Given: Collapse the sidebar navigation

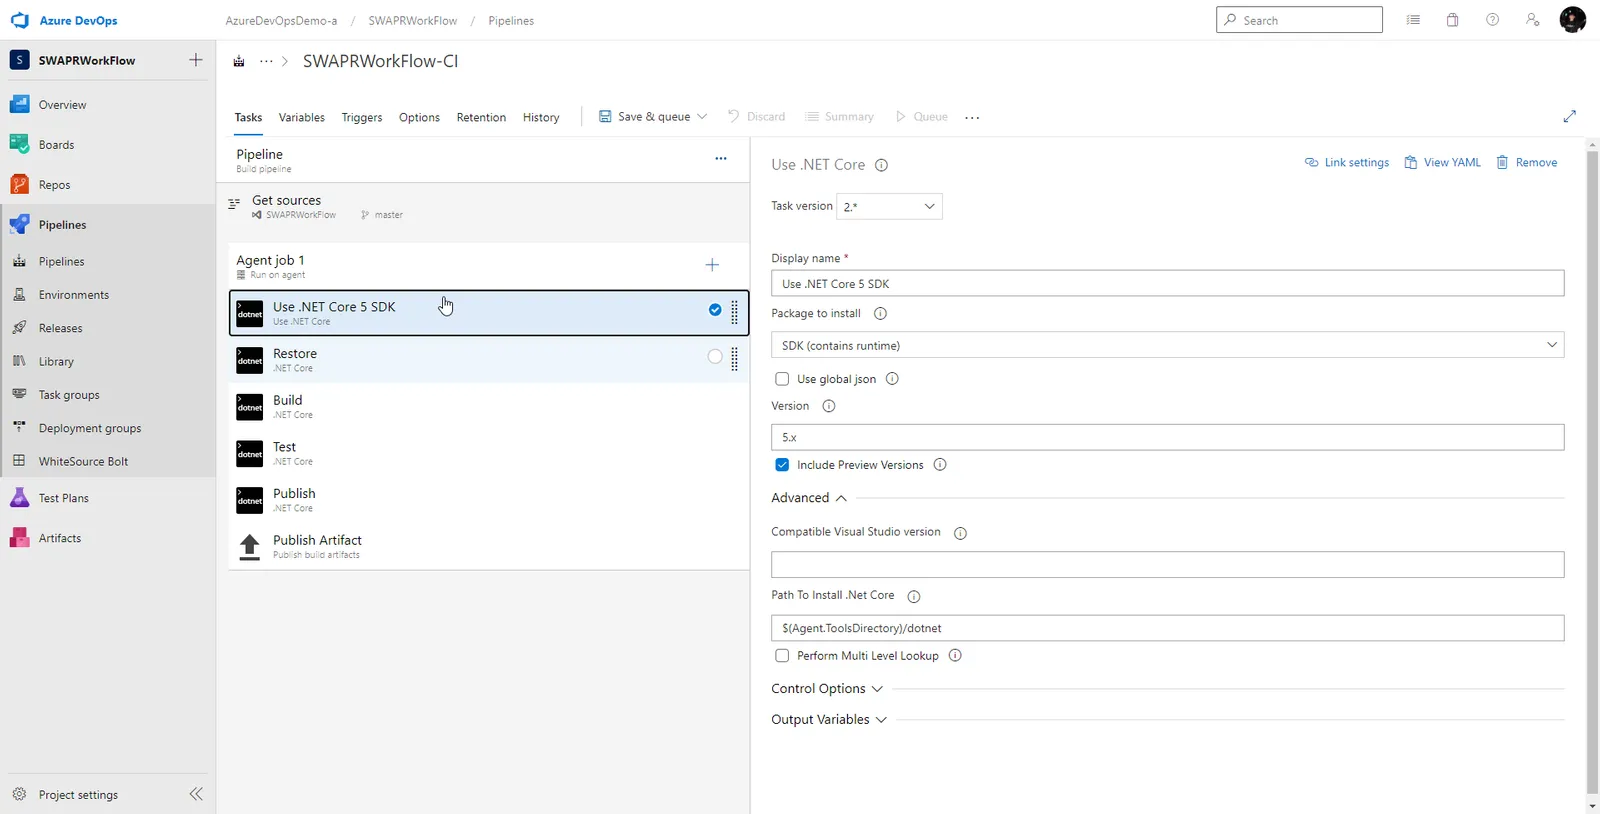Looking at the screenshot, I should click(x=196, y=794).
